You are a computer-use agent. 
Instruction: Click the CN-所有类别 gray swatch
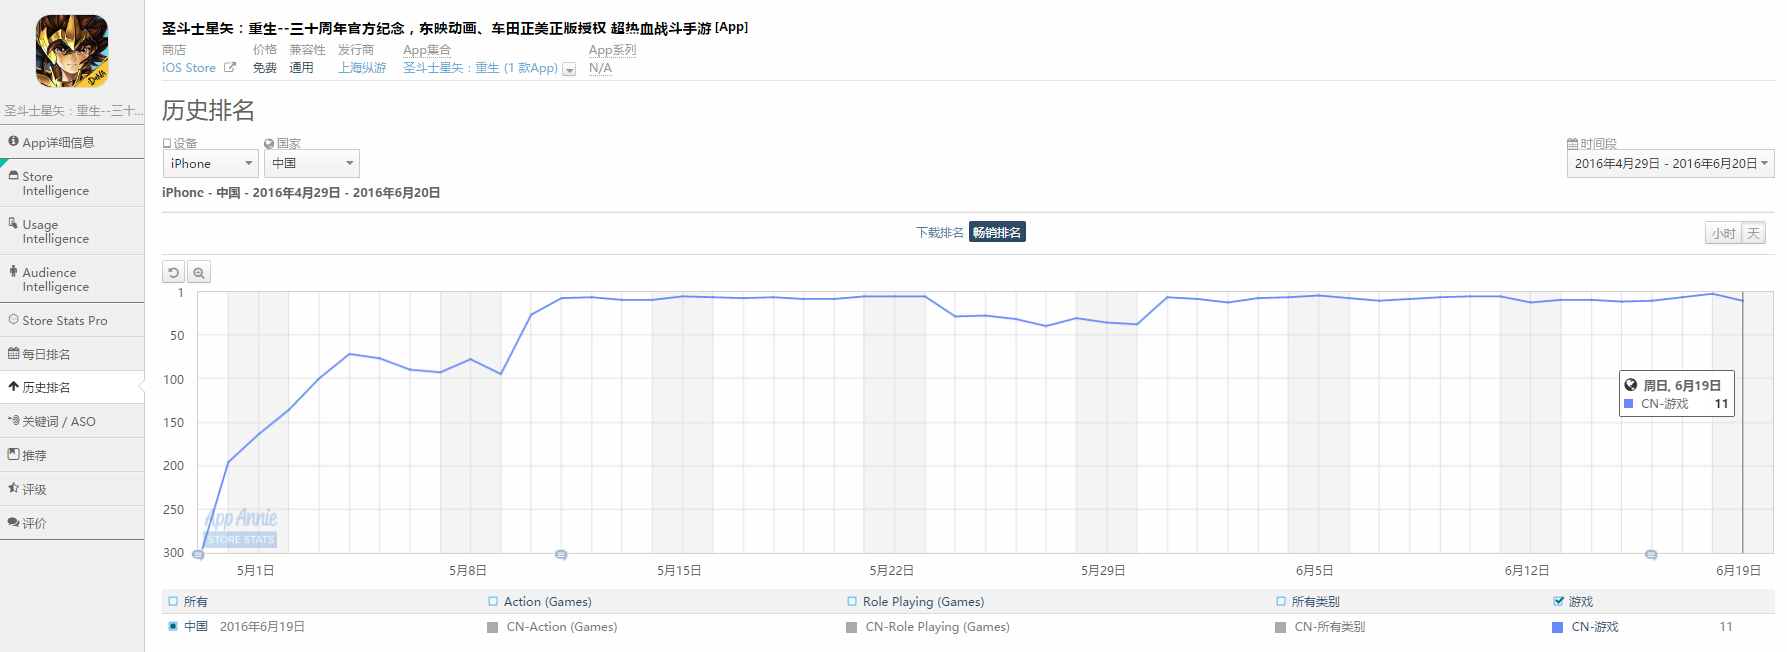1281,627
